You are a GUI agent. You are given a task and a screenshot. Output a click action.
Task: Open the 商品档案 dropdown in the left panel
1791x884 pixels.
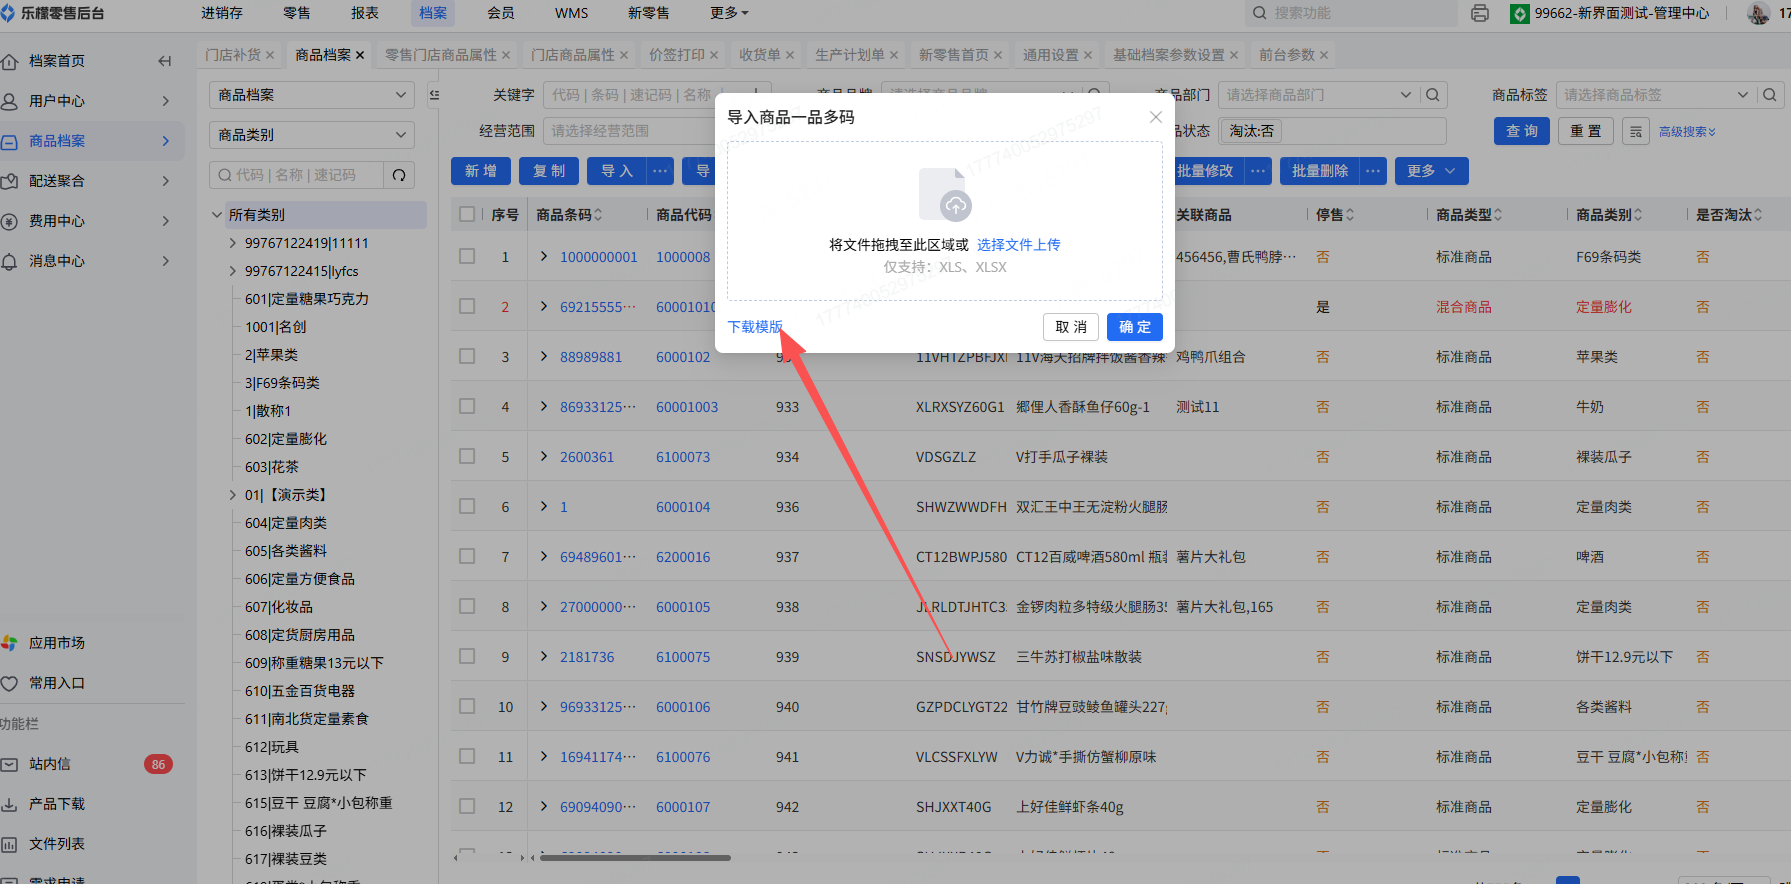coord(312,95)
